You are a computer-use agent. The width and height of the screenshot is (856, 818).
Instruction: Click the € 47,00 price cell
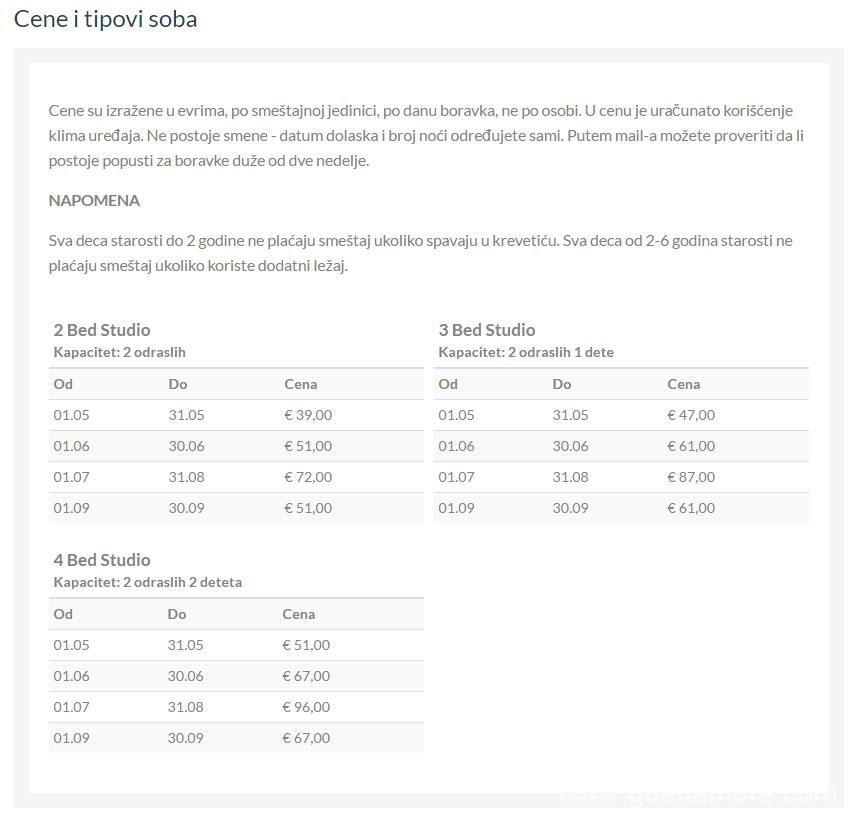pos(691,415)
